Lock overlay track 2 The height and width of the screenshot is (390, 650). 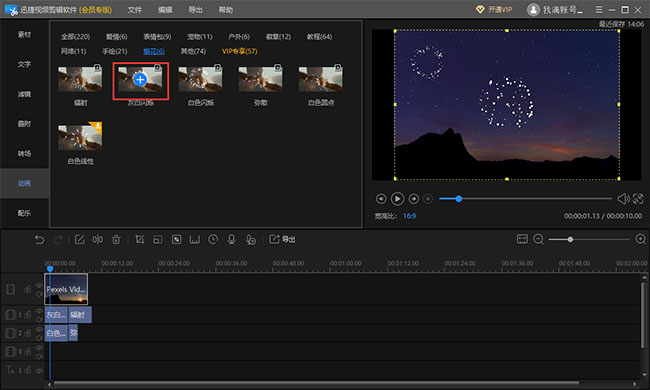[28, 333]
